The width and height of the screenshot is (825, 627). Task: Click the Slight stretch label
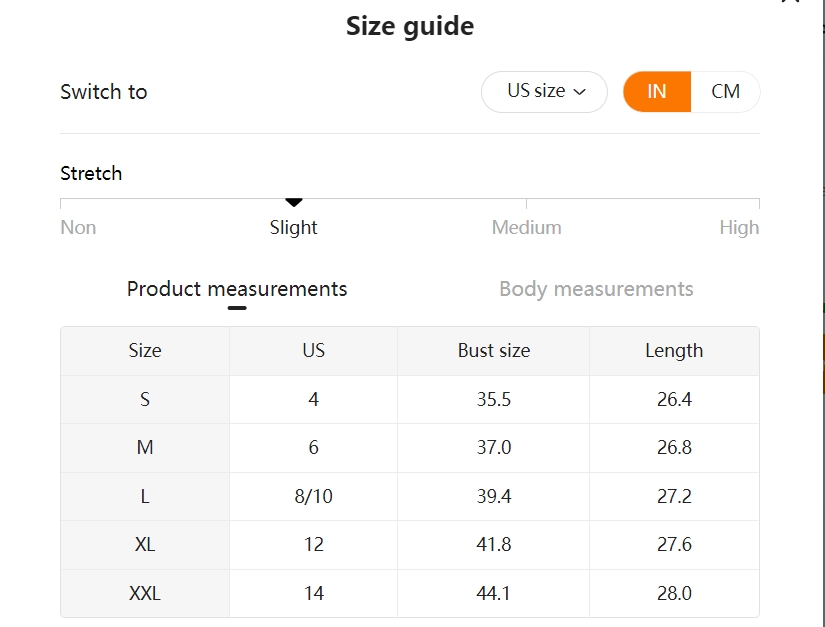click(294, 227)
